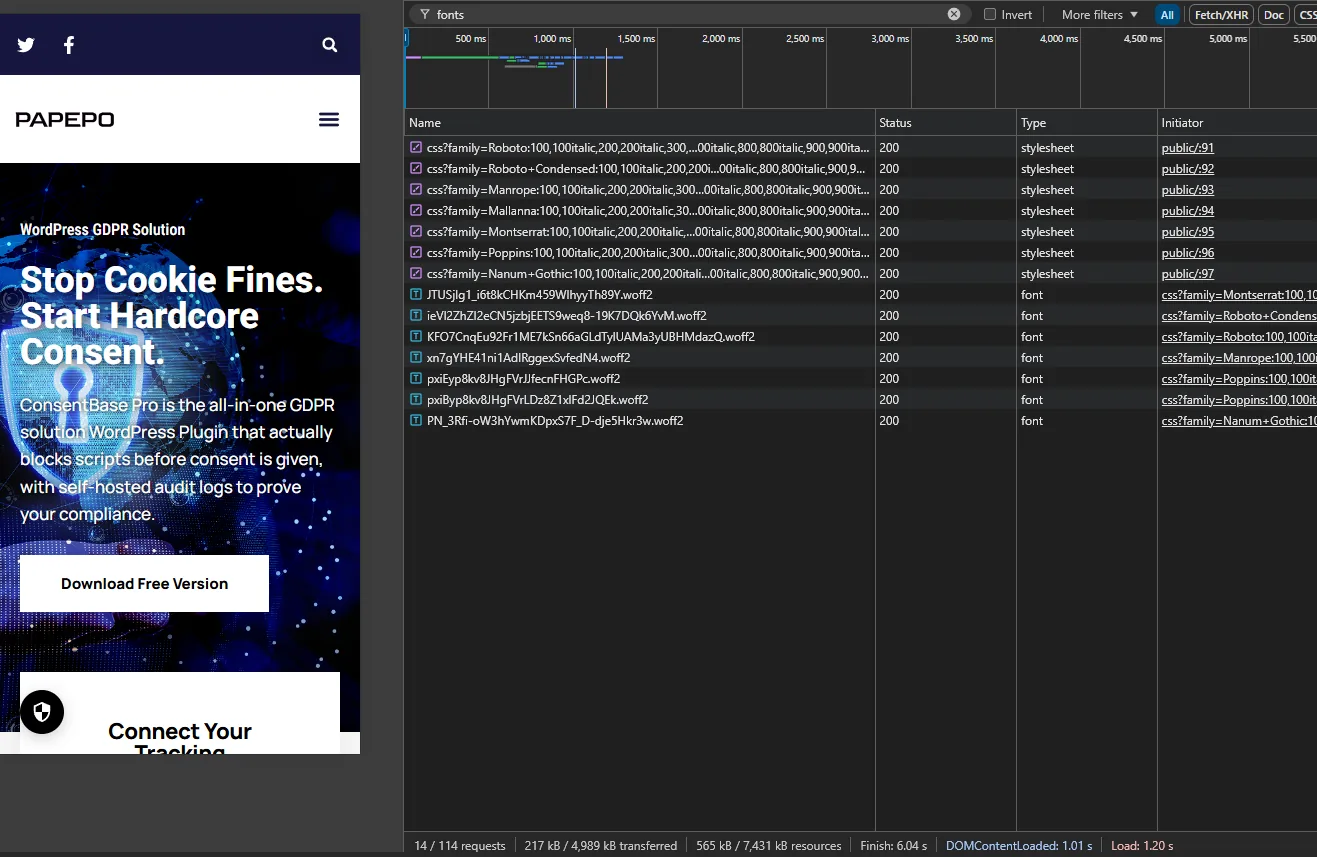Click the PAPEPO logo
This screenshot has height=857, width=1317.
(65, 120)
